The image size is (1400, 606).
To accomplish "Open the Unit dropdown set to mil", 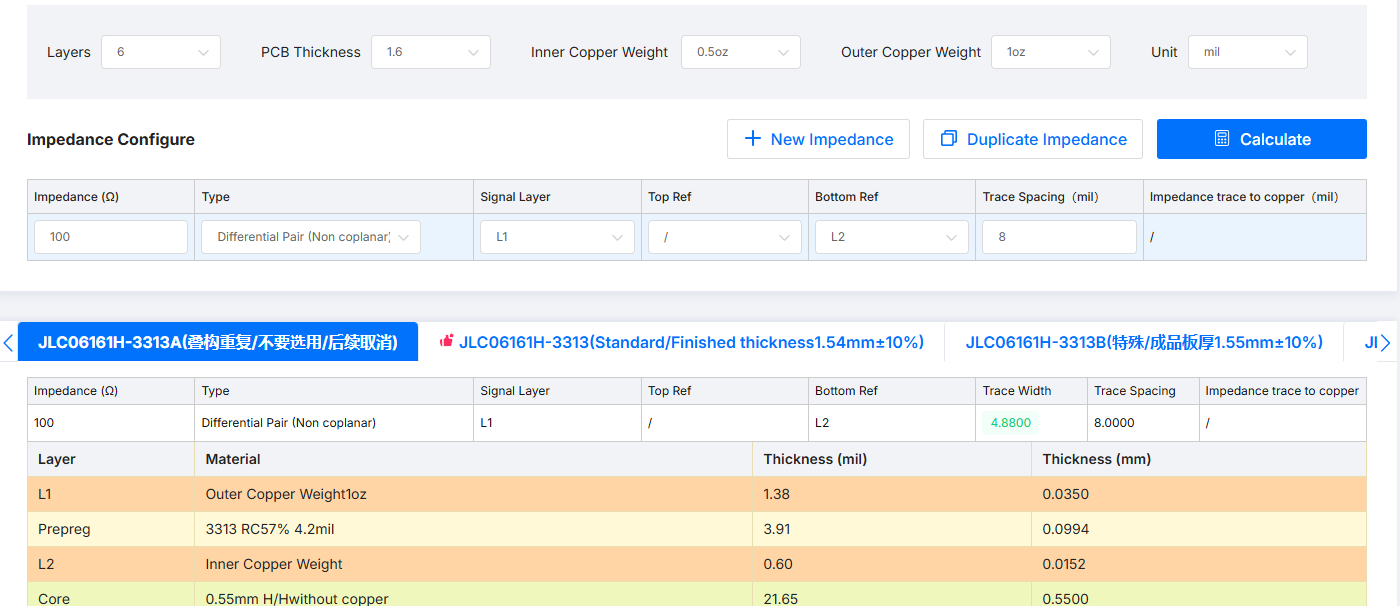I will [1247, 52].
